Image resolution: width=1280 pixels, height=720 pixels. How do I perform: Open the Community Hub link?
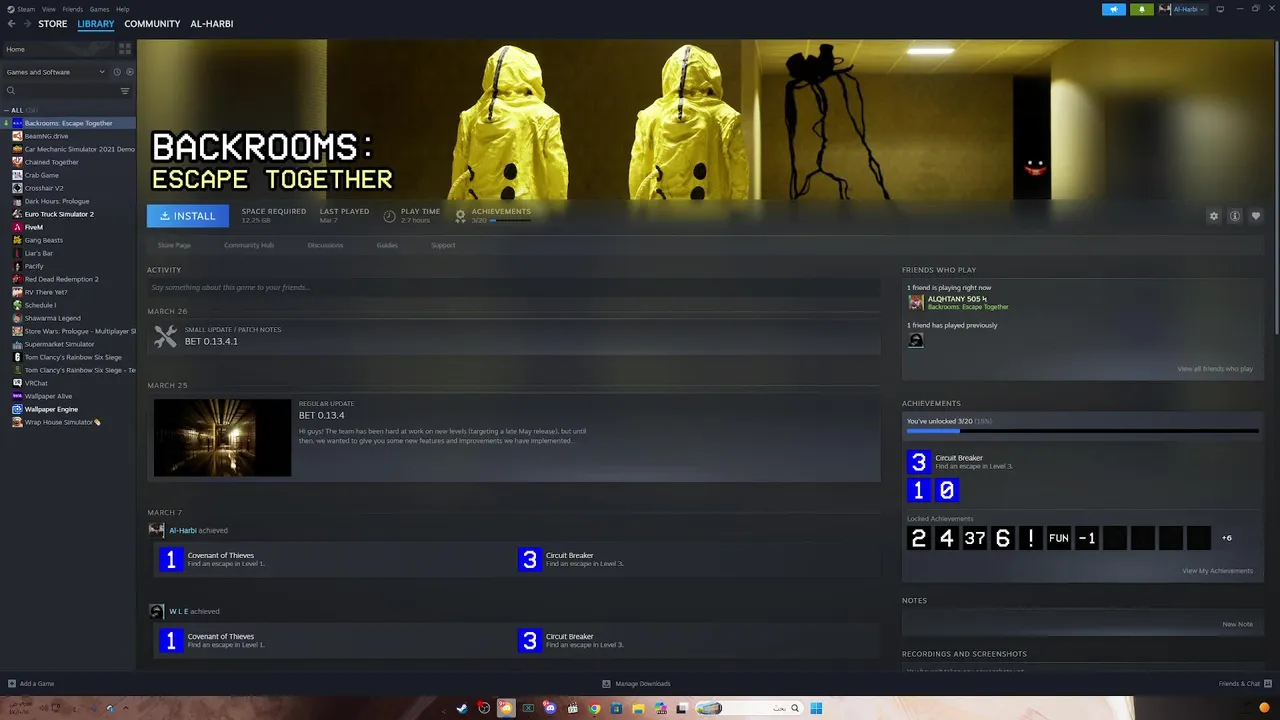click(249, 245)
